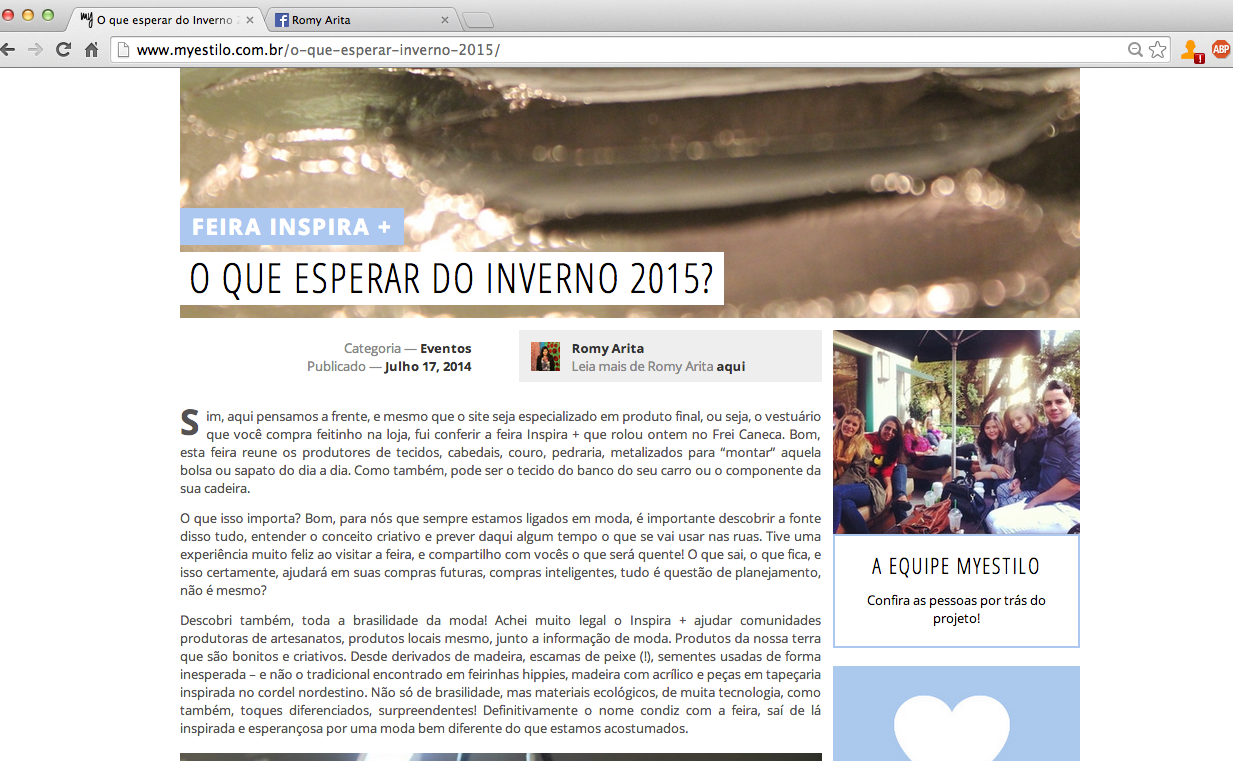
Task: Switch to the Romy Arita Facebook tab
Action: [x=362, y=20]
